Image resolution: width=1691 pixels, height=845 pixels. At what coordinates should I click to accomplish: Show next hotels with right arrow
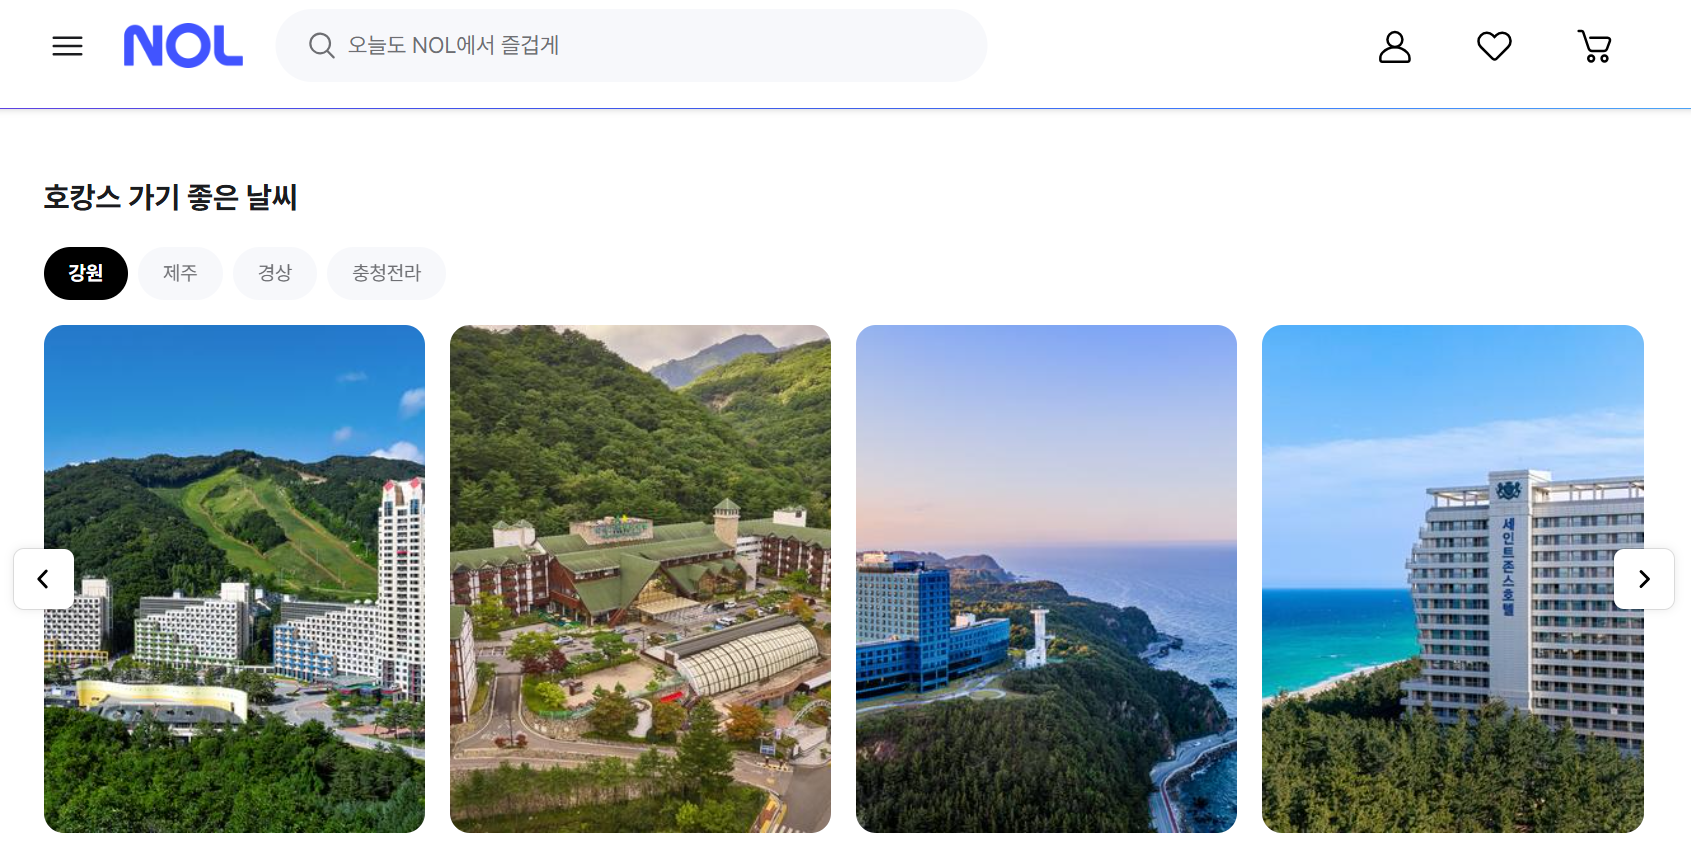click(x=1644, y=579)
